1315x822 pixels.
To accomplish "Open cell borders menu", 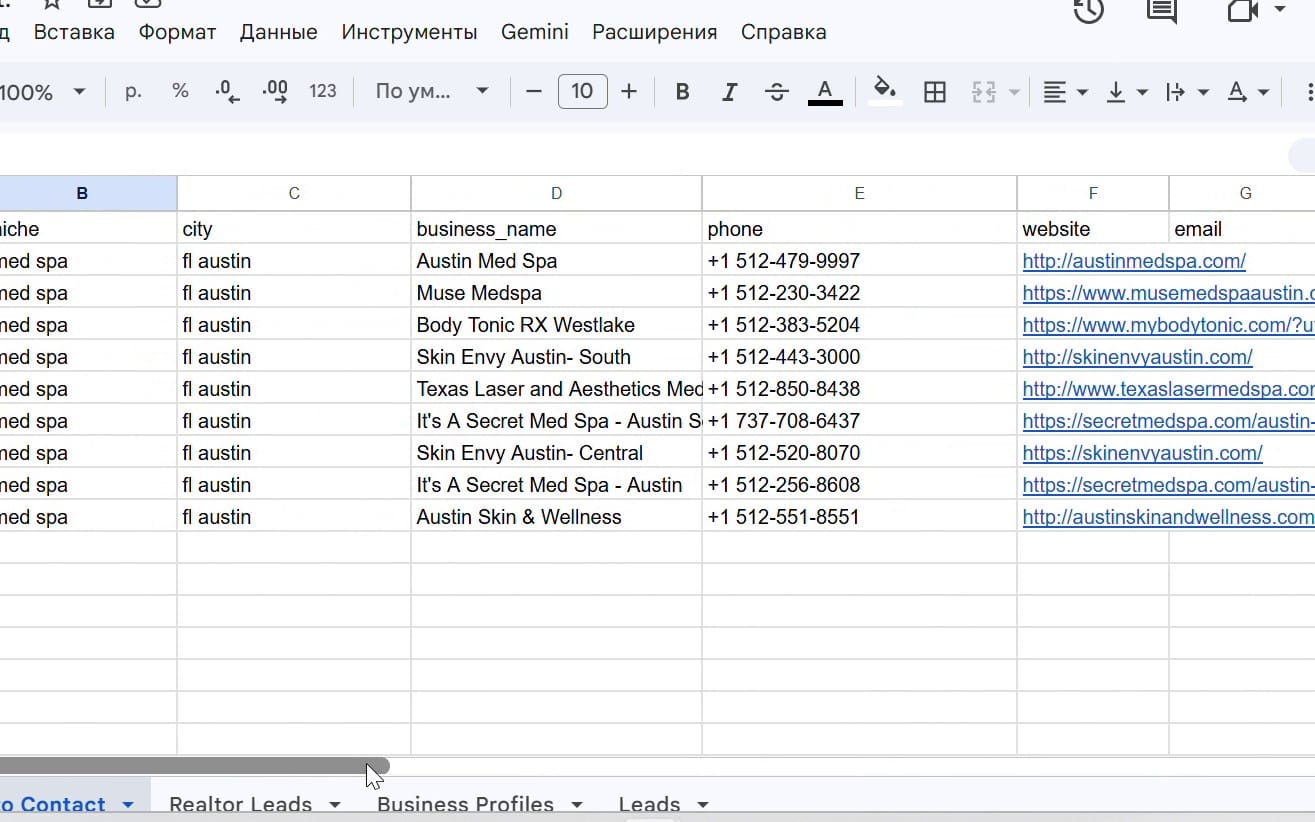I will point(935,92).
